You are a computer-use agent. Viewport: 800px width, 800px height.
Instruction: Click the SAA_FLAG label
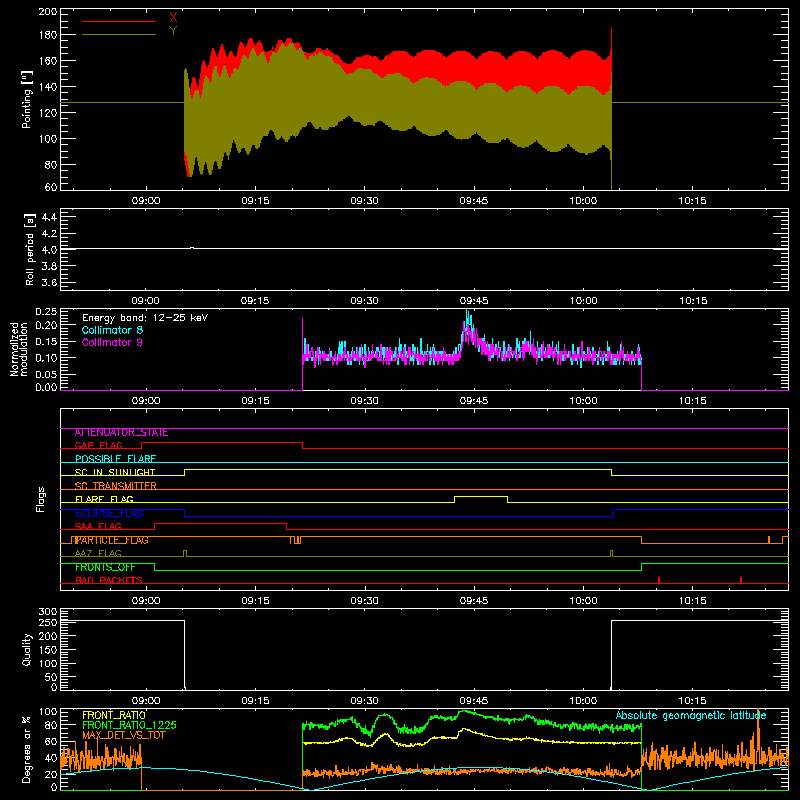(x=98, y=526)
